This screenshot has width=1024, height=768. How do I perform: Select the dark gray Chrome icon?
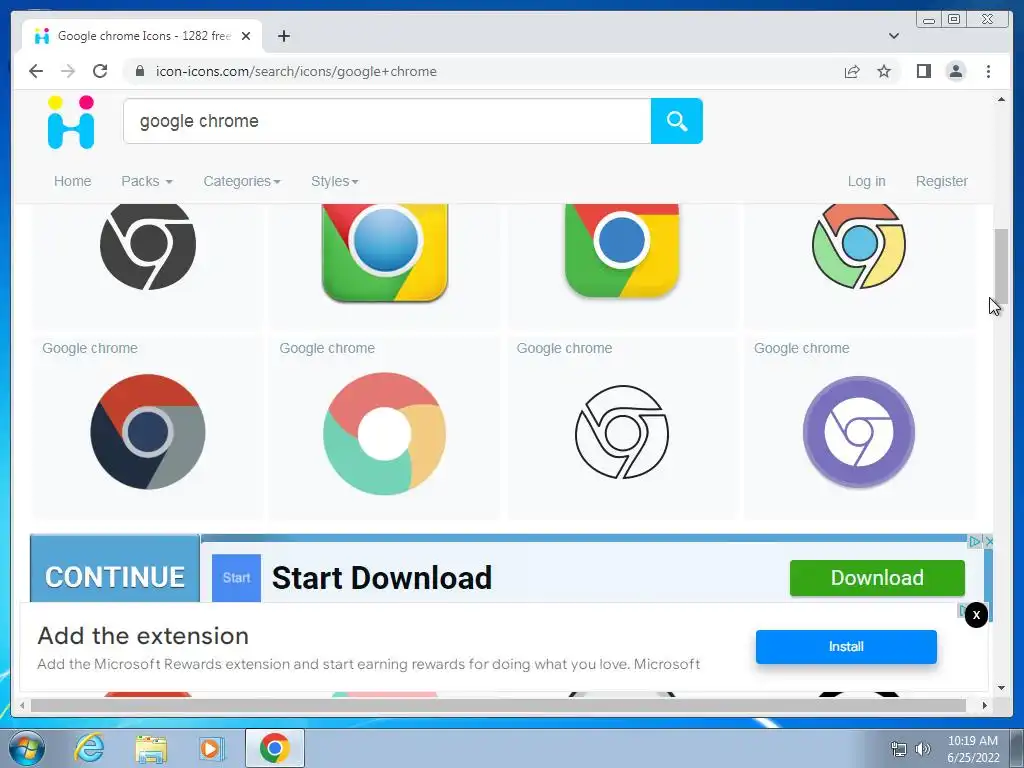(148, 246)
